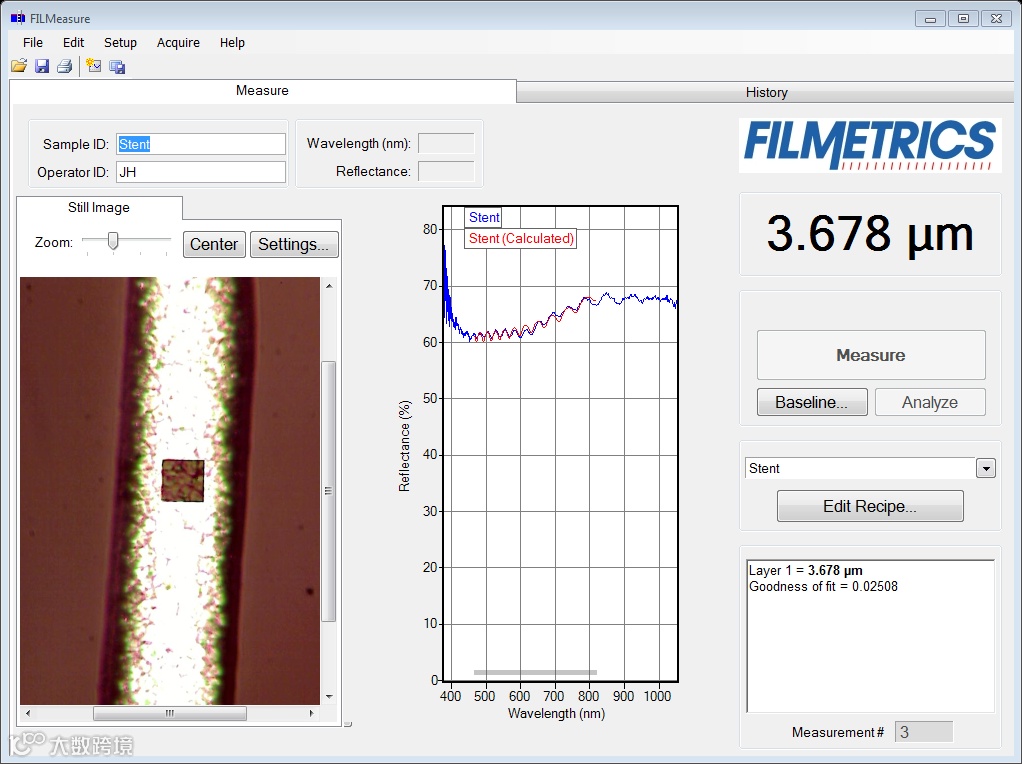Image resolution: width=1022 pixels, height=764 pixels.
Task: Click the Sample ID input field
Action: (201, 144)
